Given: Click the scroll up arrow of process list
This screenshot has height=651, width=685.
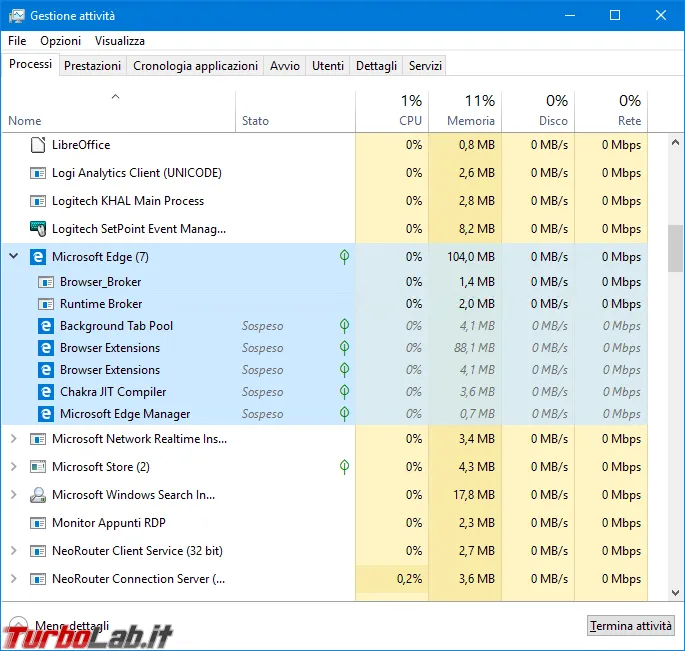Looking at the screenshot, I should point(675,142).
